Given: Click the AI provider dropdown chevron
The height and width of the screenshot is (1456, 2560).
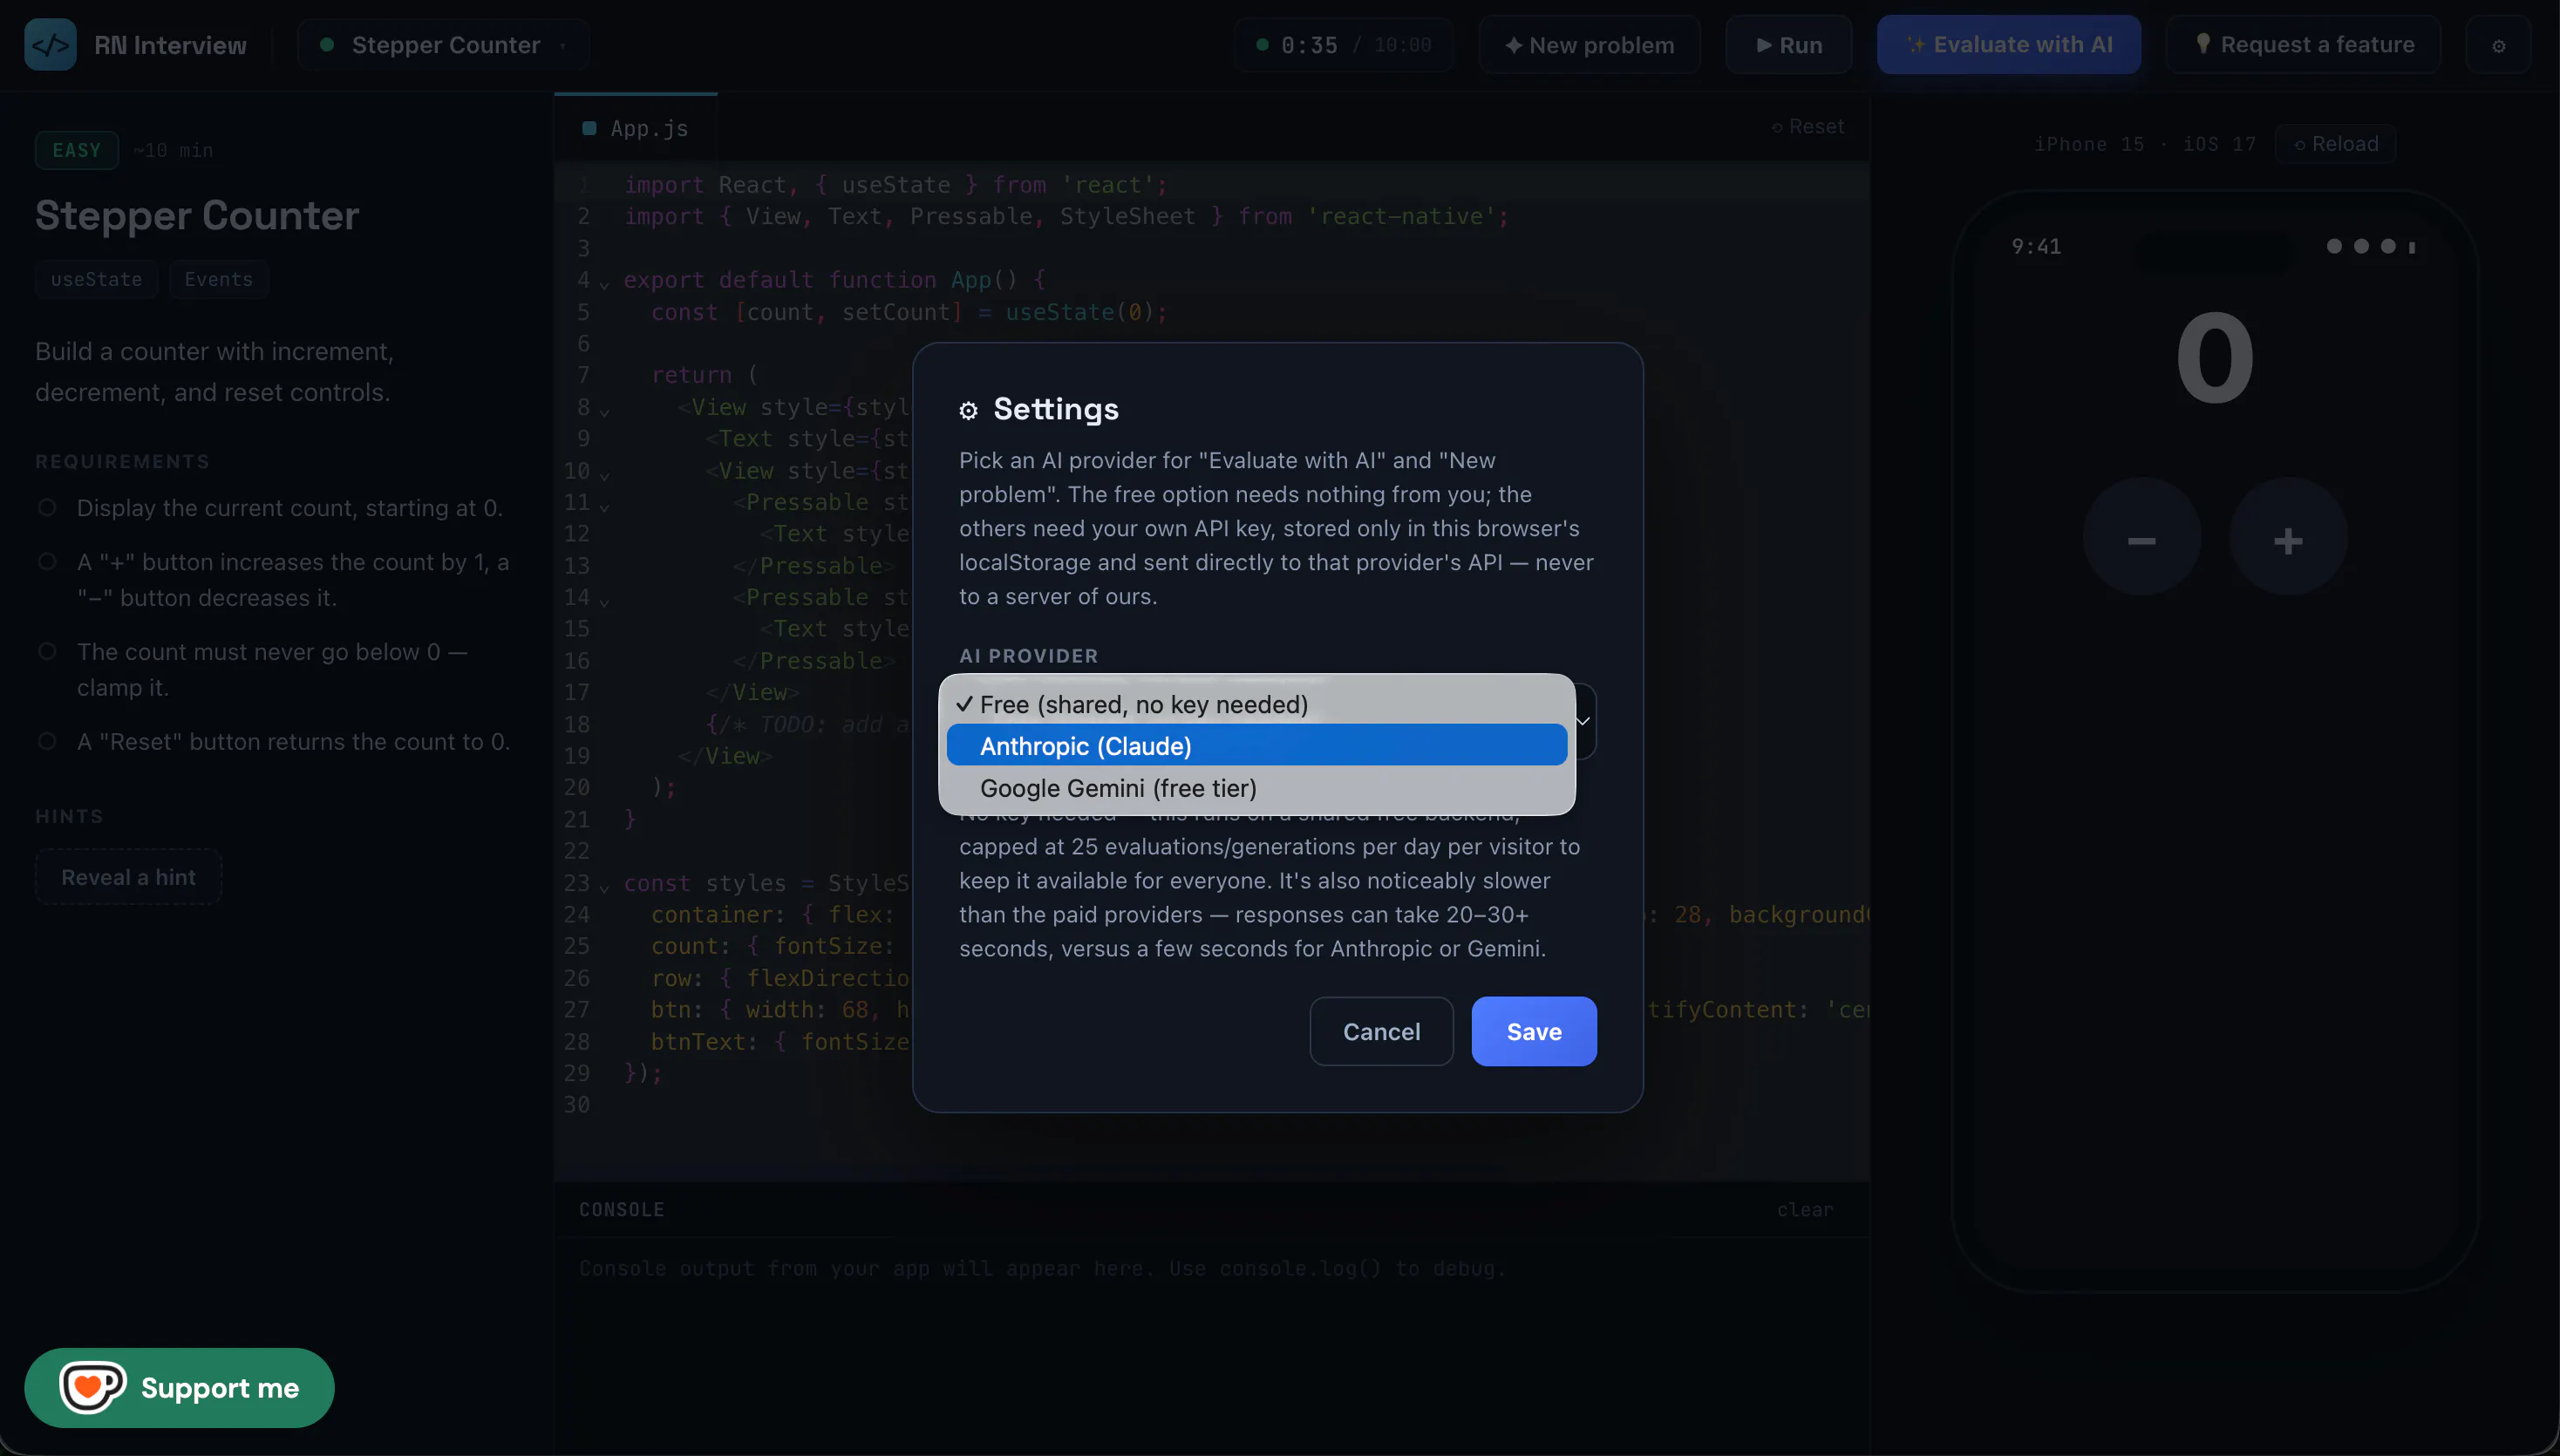Looking at the screenshot, I should pos(1583,721).
